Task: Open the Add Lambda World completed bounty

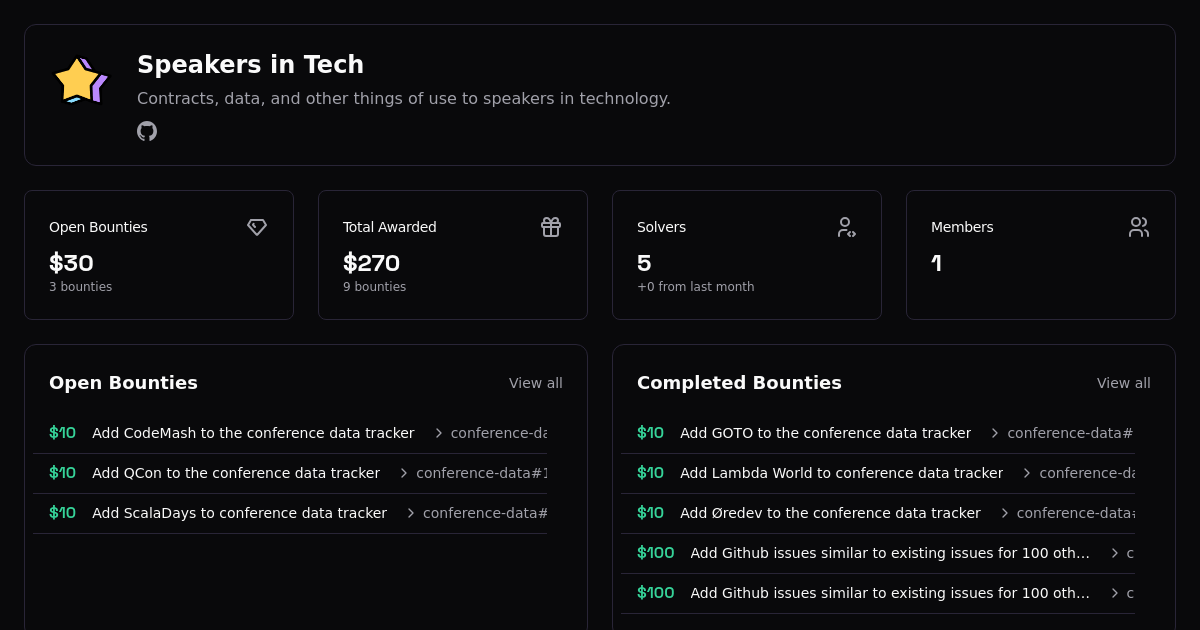Action: point(841,473)
